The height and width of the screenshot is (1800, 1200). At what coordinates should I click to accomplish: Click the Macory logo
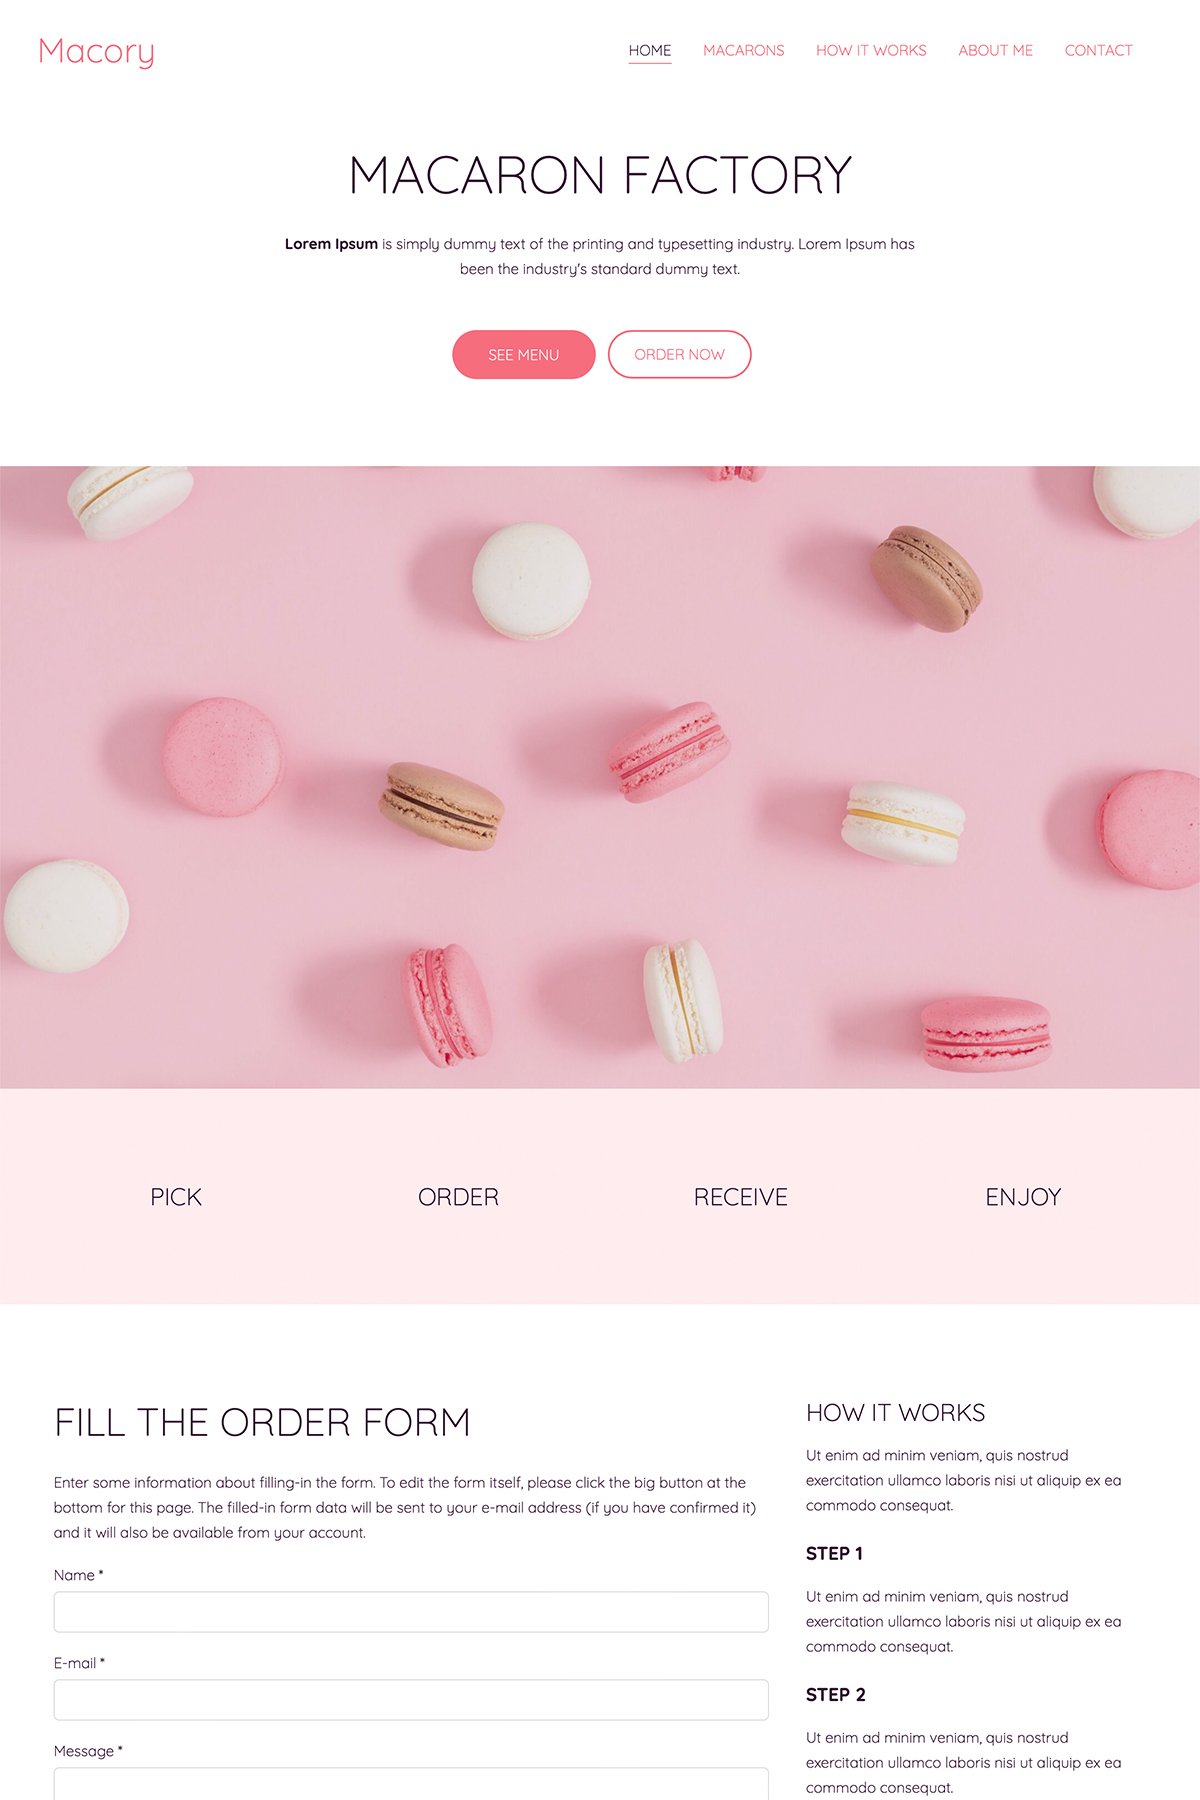96,51
